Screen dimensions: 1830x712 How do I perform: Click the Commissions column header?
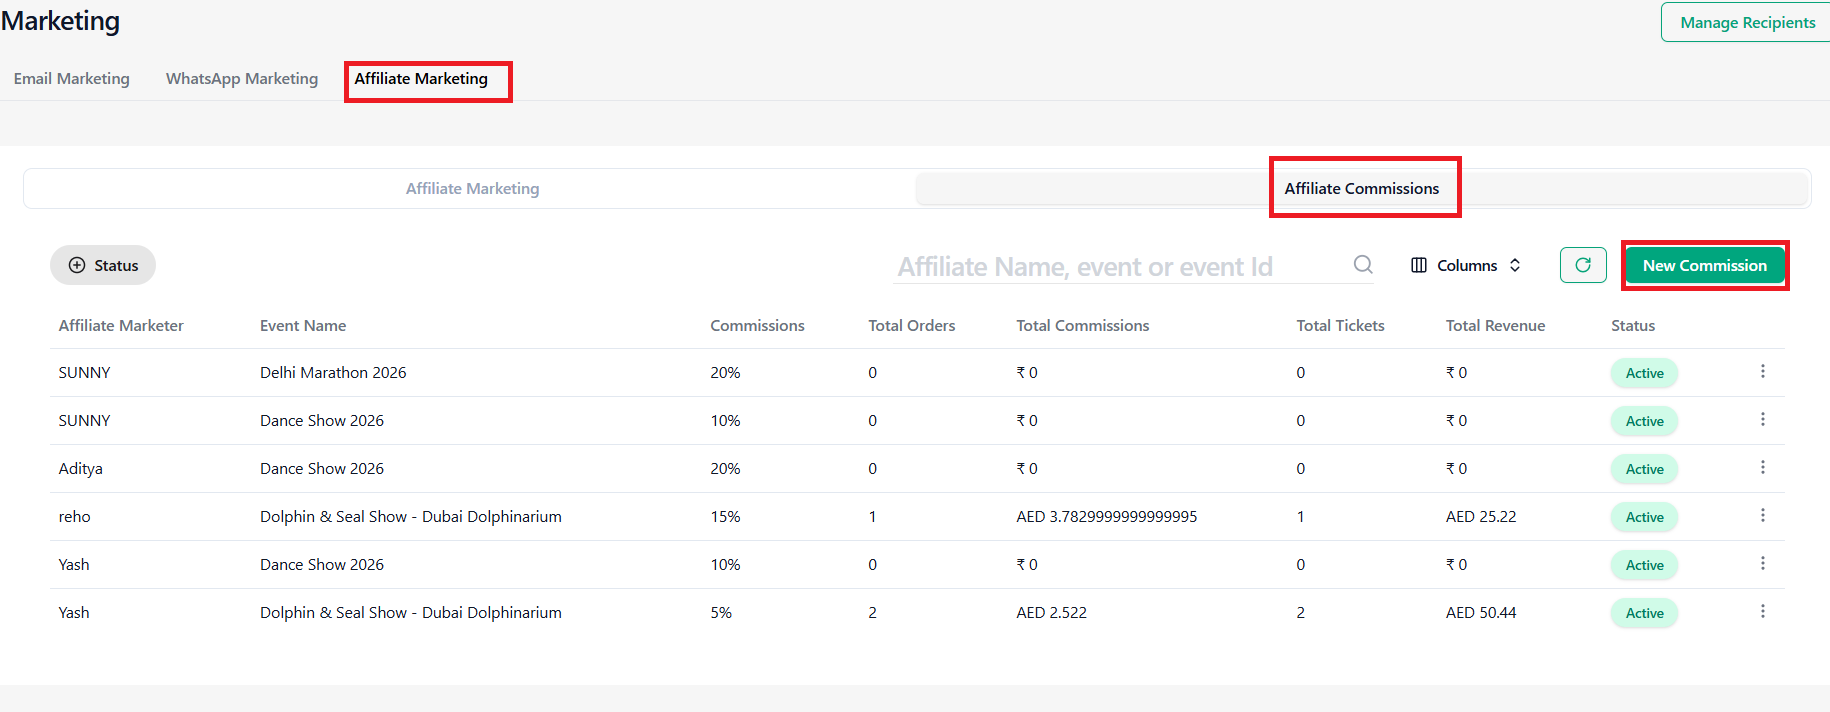pos(757,326)
